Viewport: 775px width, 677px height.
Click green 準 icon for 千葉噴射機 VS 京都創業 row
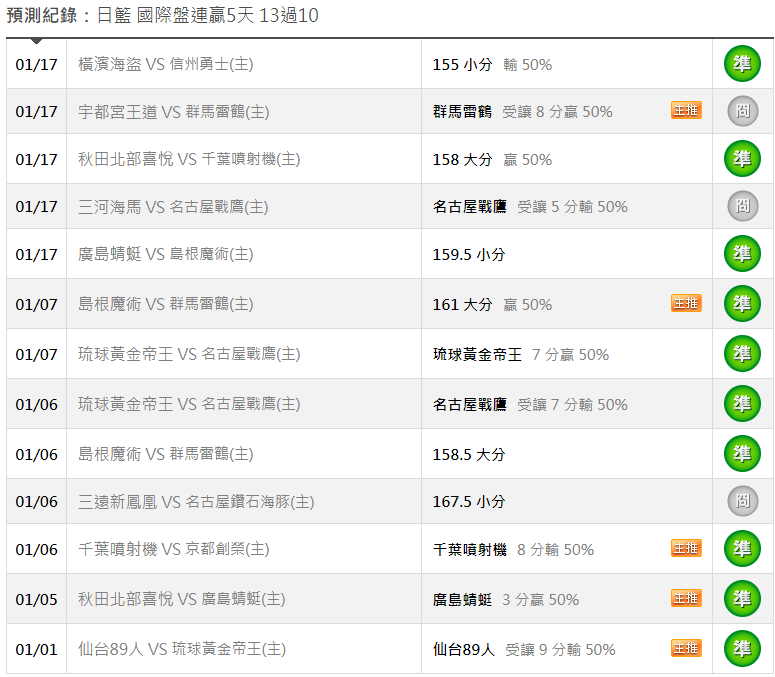742,549
